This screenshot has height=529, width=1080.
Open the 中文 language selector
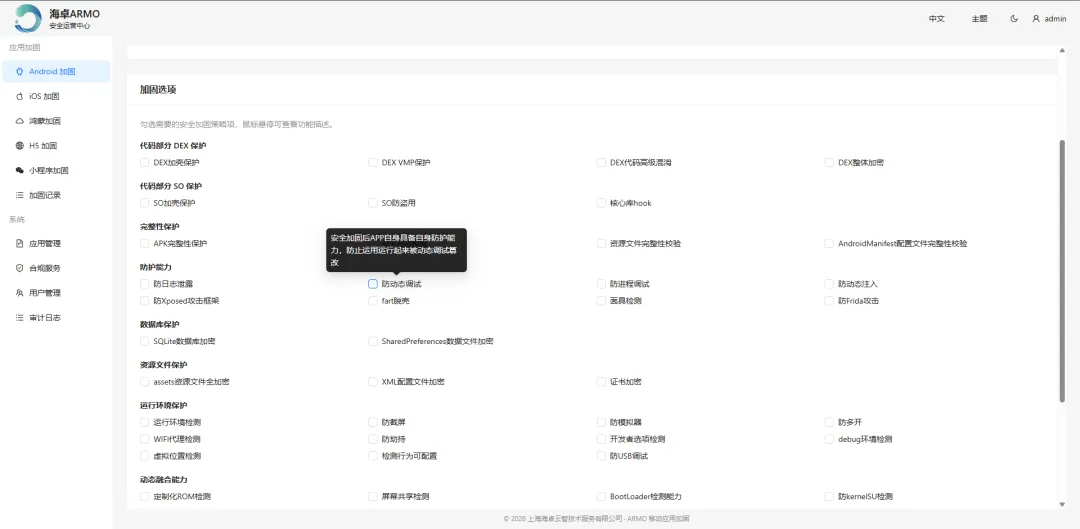[x=937, y=19]
